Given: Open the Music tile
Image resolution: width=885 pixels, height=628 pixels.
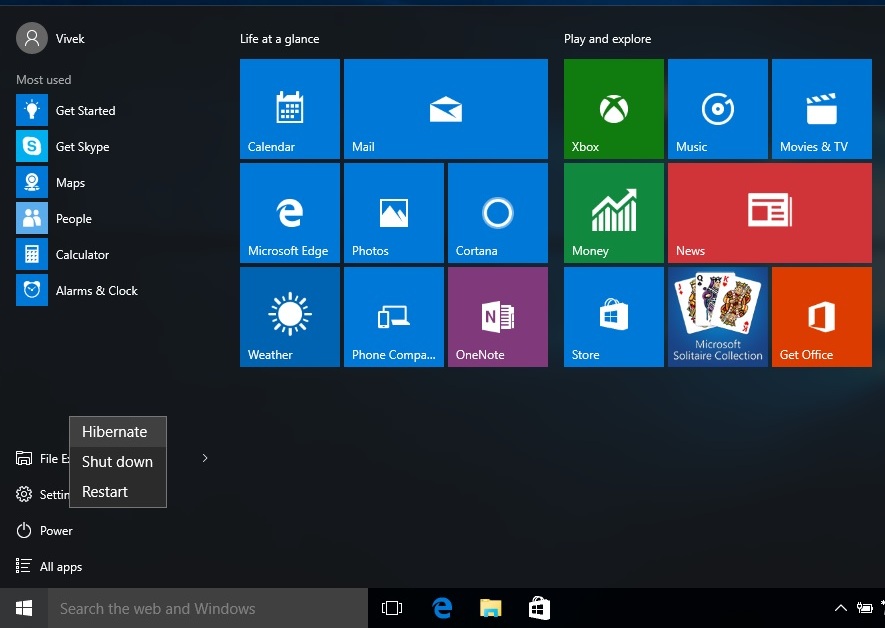Looking at the screenshot, I should tap(718, 109).
